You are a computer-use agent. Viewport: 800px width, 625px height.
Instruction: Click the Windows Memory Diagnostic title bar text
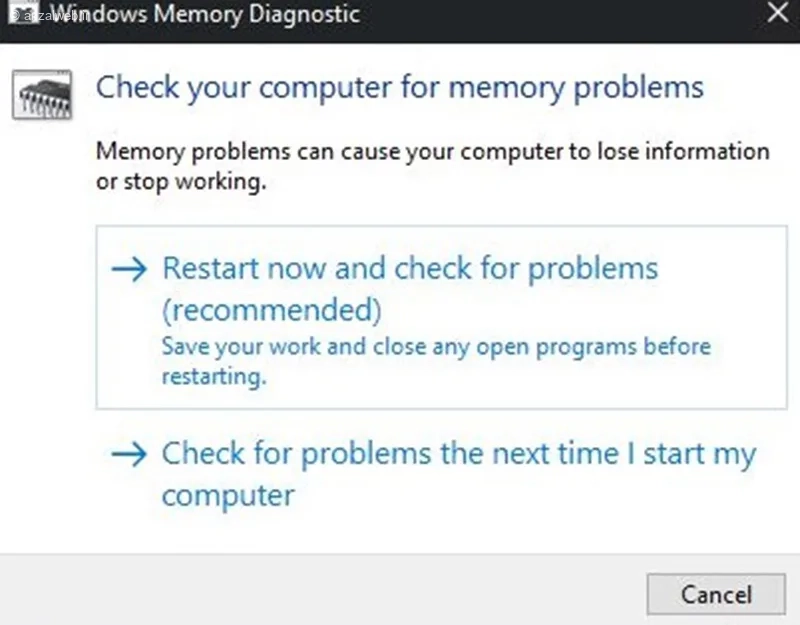coord(204,15)
